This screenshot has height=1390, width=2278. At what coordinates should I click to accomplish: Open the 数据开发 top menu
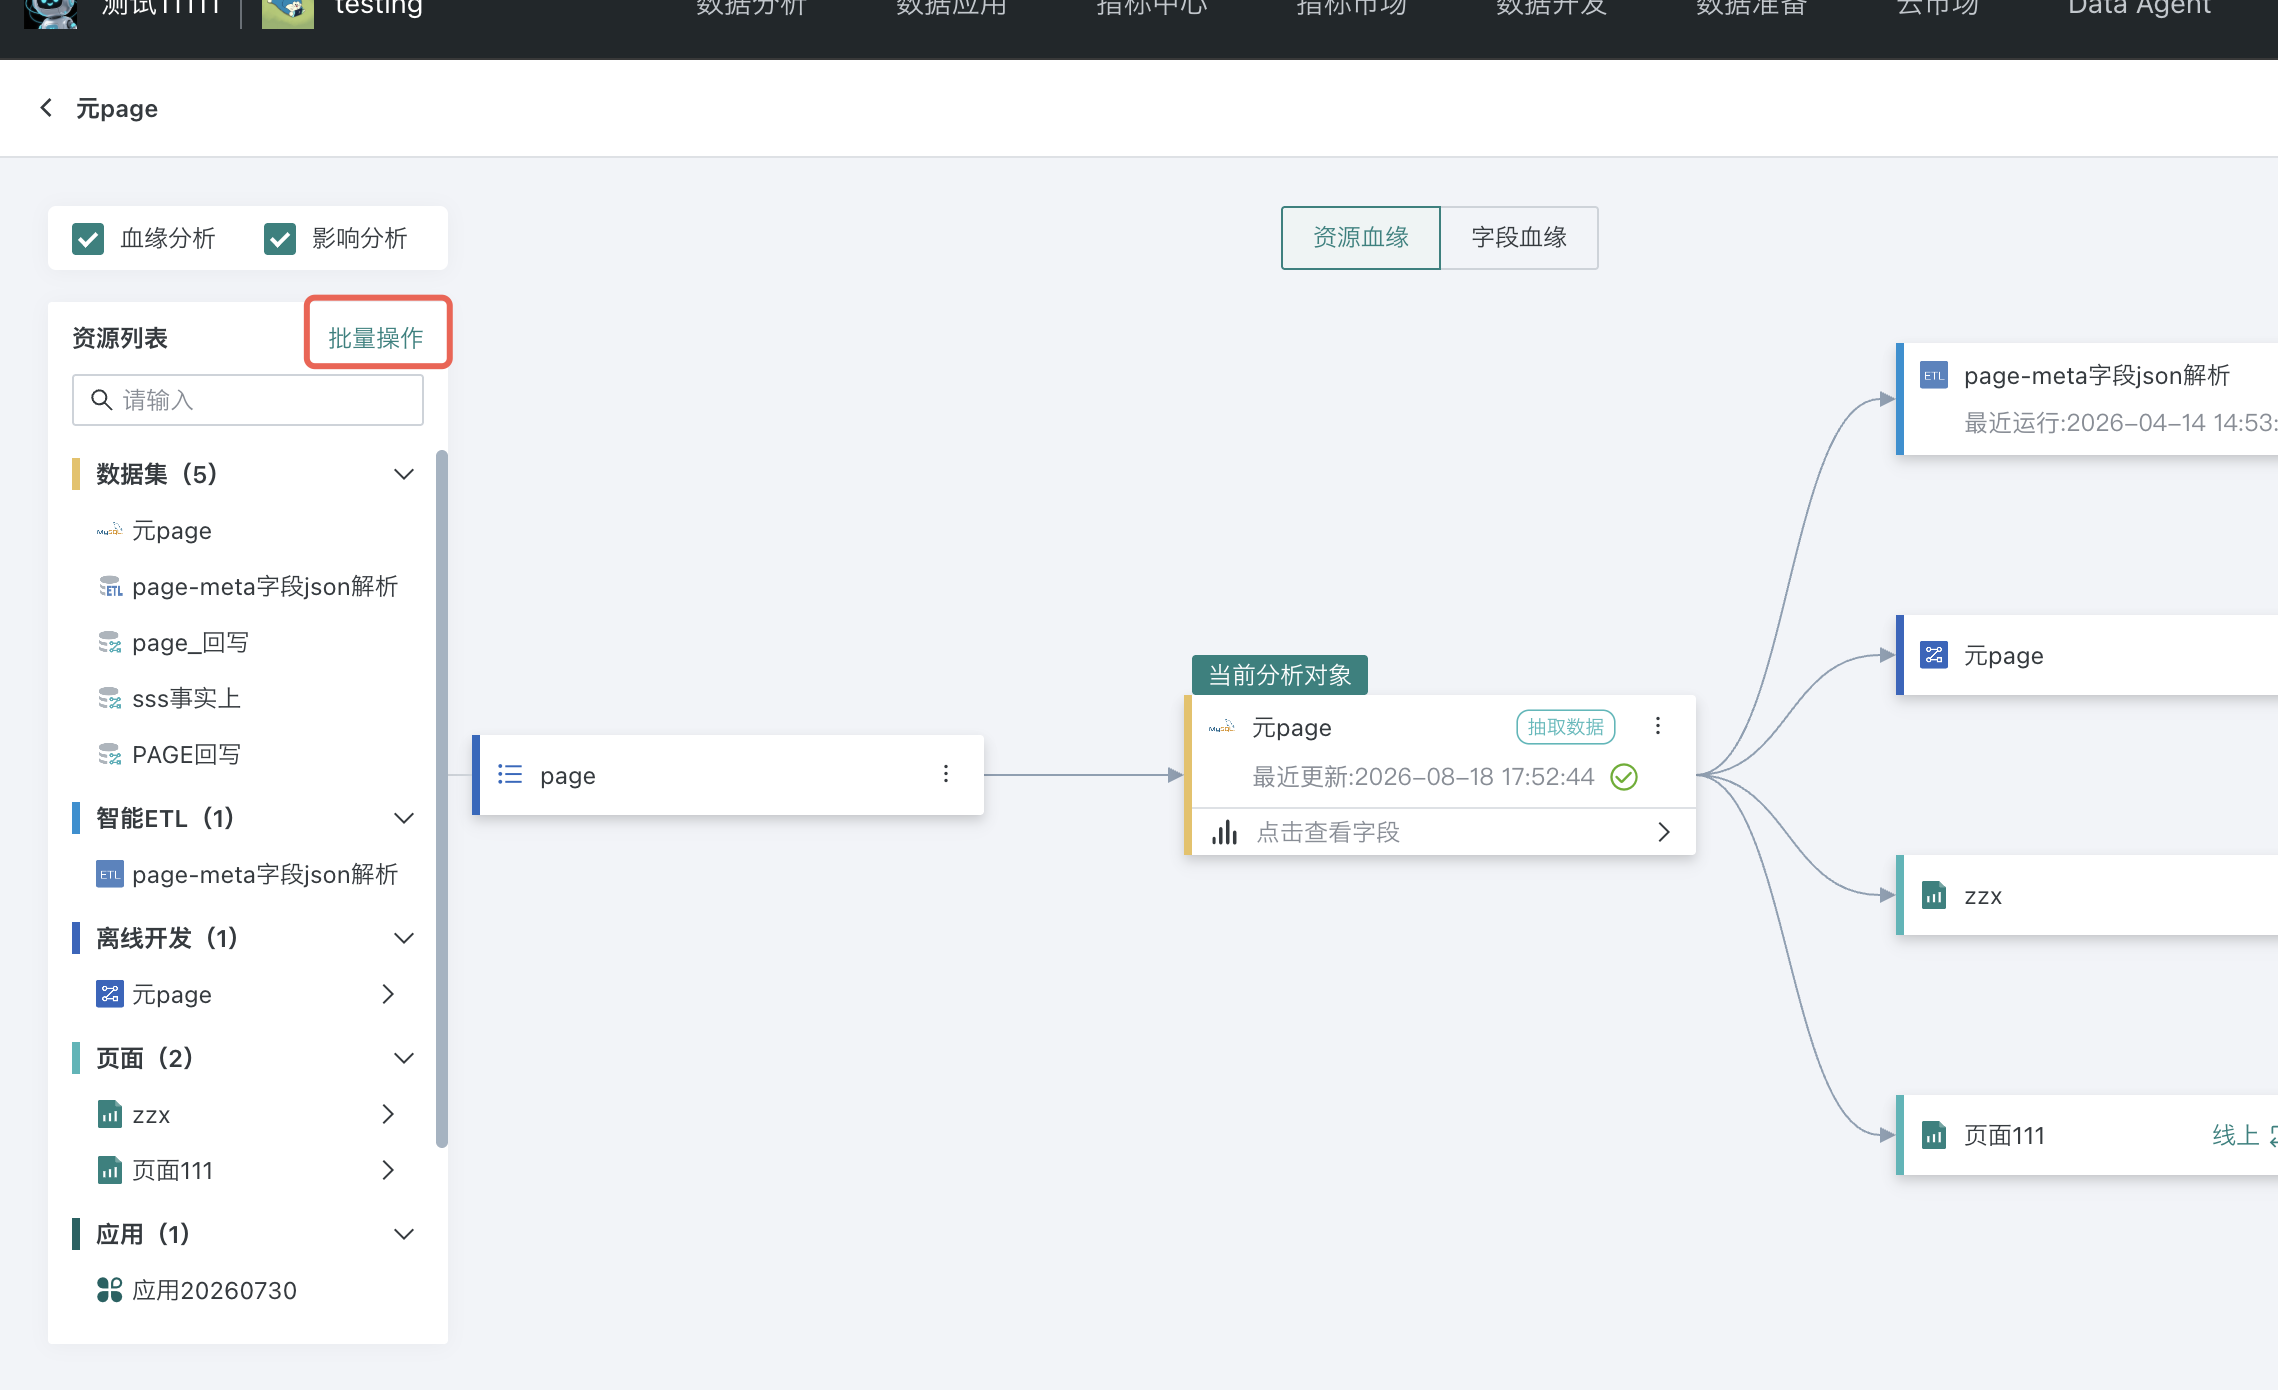(x=1551, y=8)
